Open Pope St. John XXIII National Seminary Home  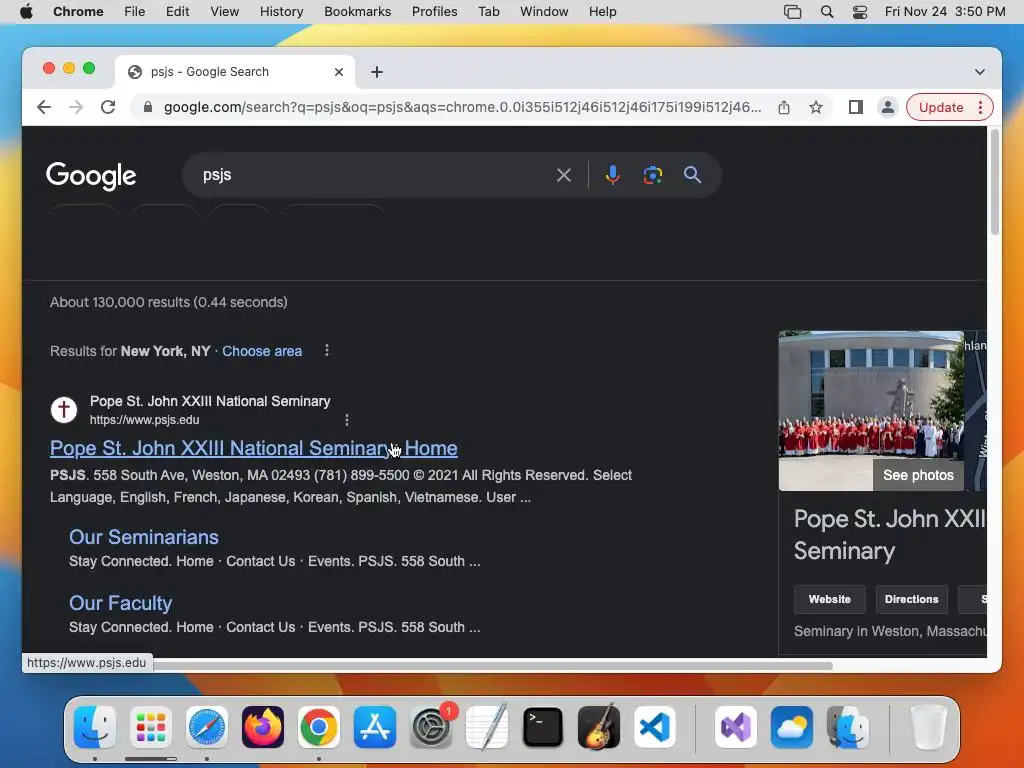(x=253, y=448)
